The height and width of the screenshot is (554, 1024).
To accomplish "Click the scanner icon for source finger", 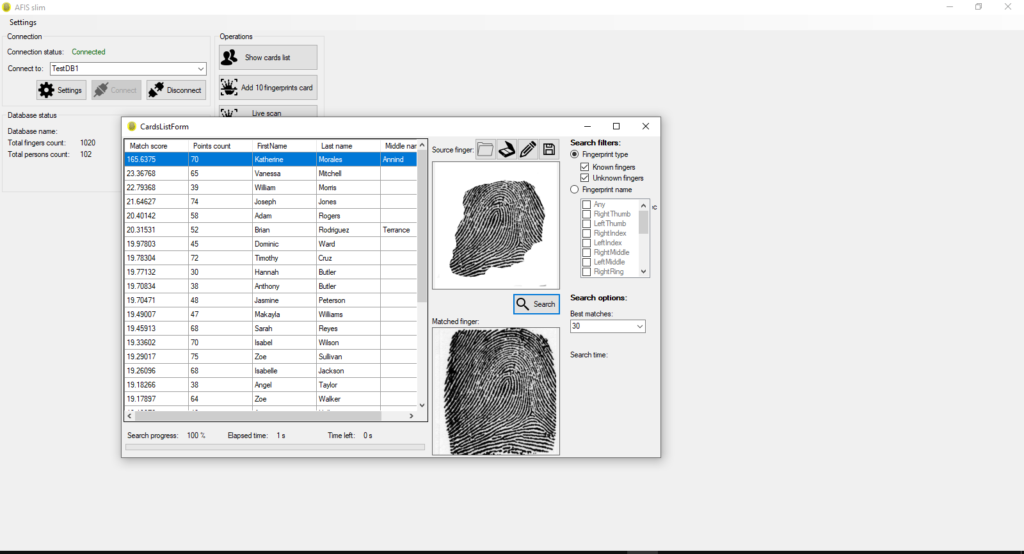I will click(x=506, y=149).
